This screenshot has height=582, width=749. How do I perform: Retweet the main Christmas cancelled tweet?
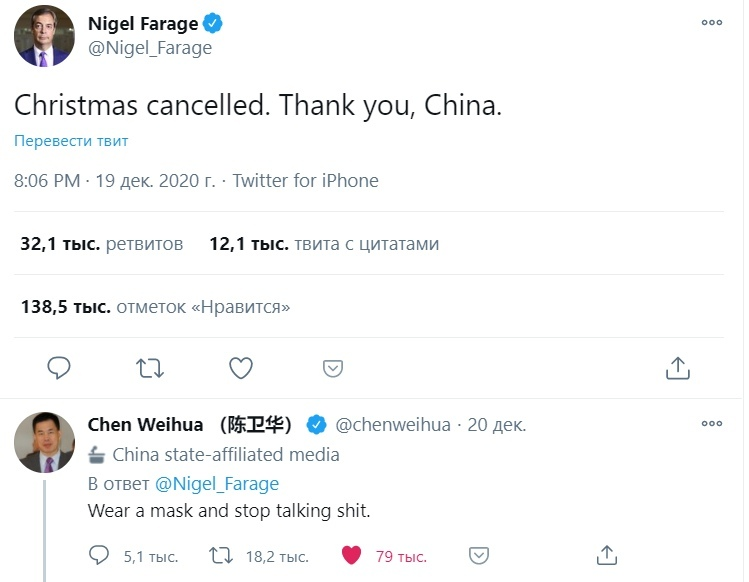point(150,368)
